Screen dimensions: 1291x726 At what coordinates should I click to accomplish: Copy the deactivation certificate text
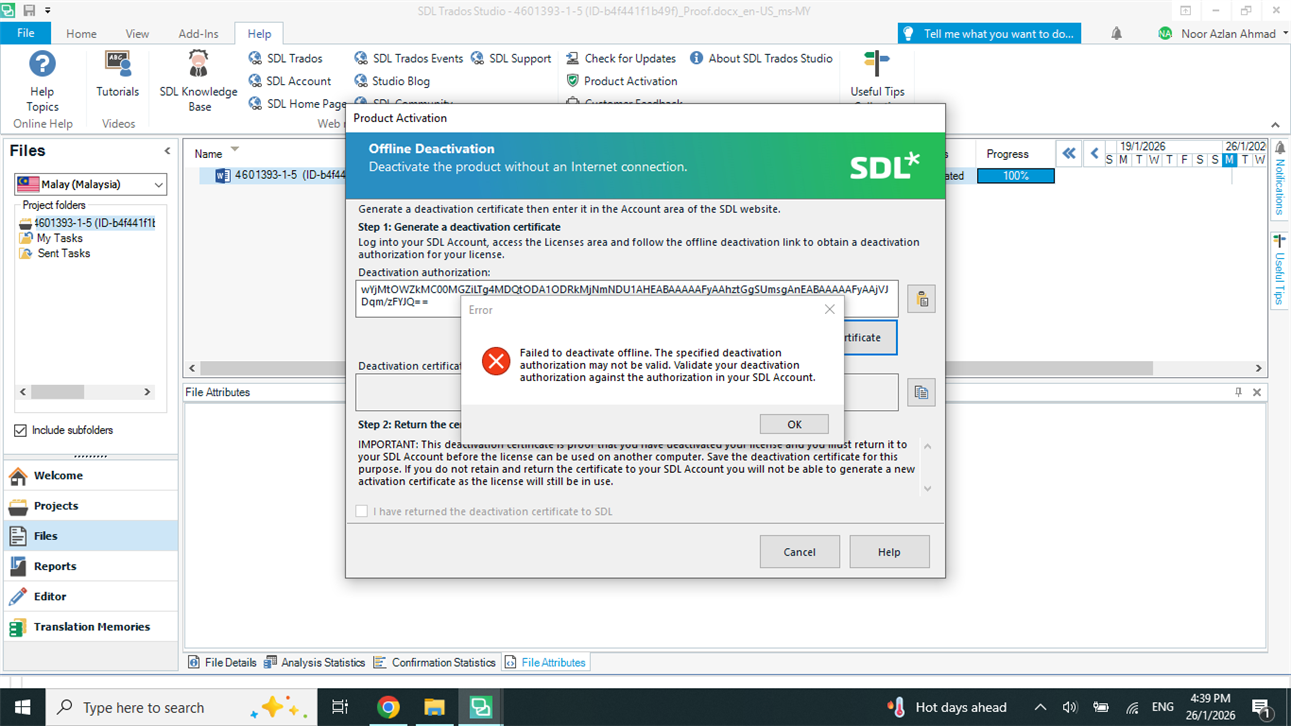click(921, 392)
